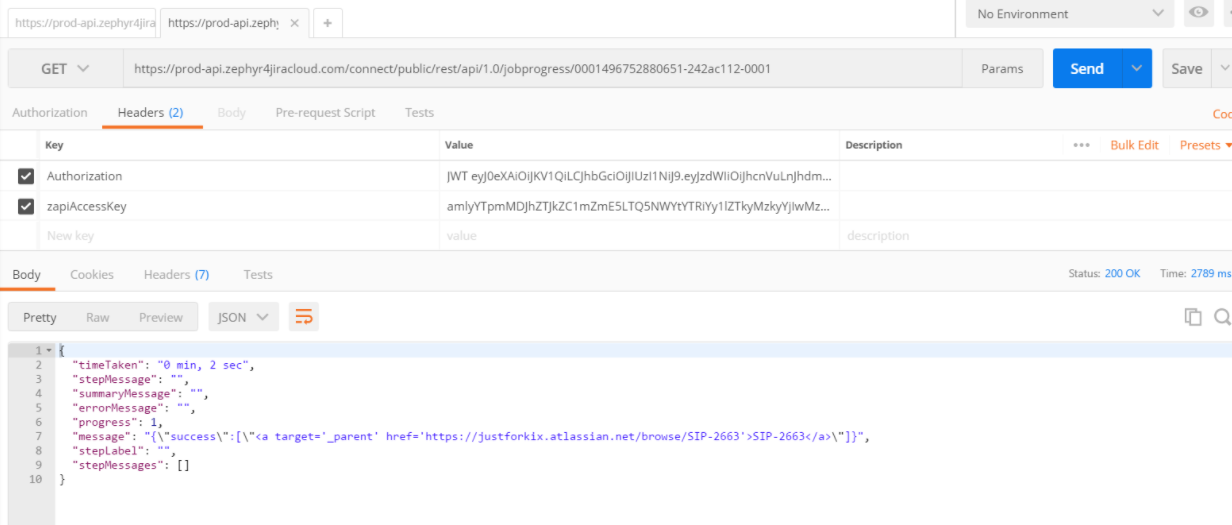Screen dimensions: 1232x525
Task: Close the second request tab
Action: [x=293, y=22]
